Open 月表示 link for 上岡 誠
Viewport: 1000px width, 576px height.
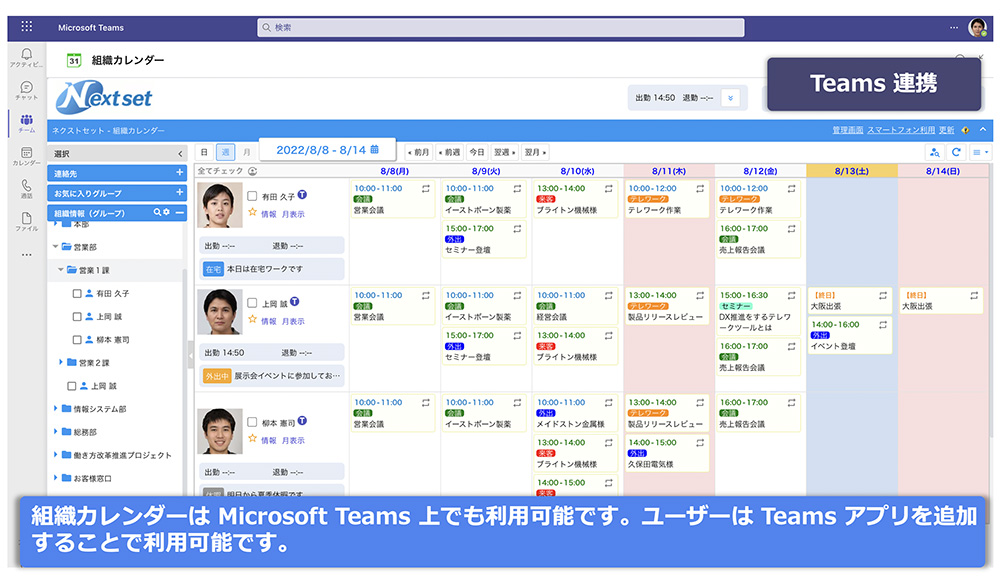(293, 321)
